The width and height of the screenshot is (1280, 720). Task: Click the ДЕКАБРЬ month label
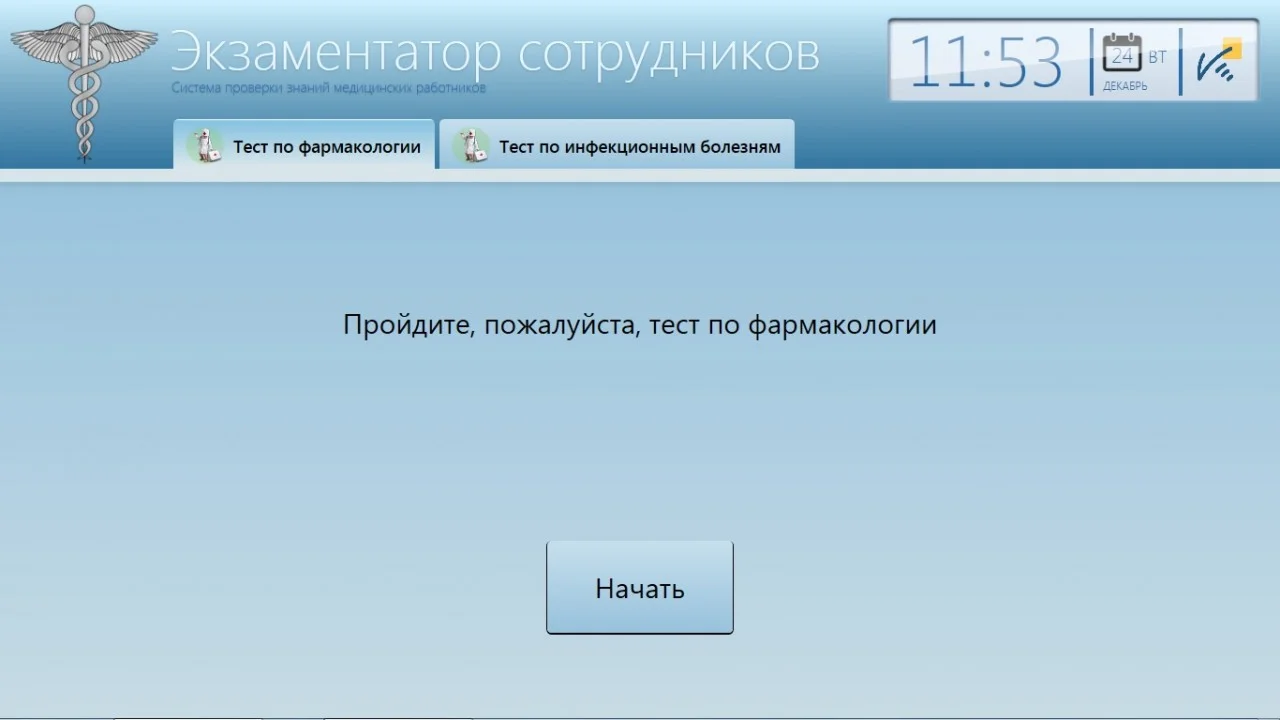coord(1124,86)
